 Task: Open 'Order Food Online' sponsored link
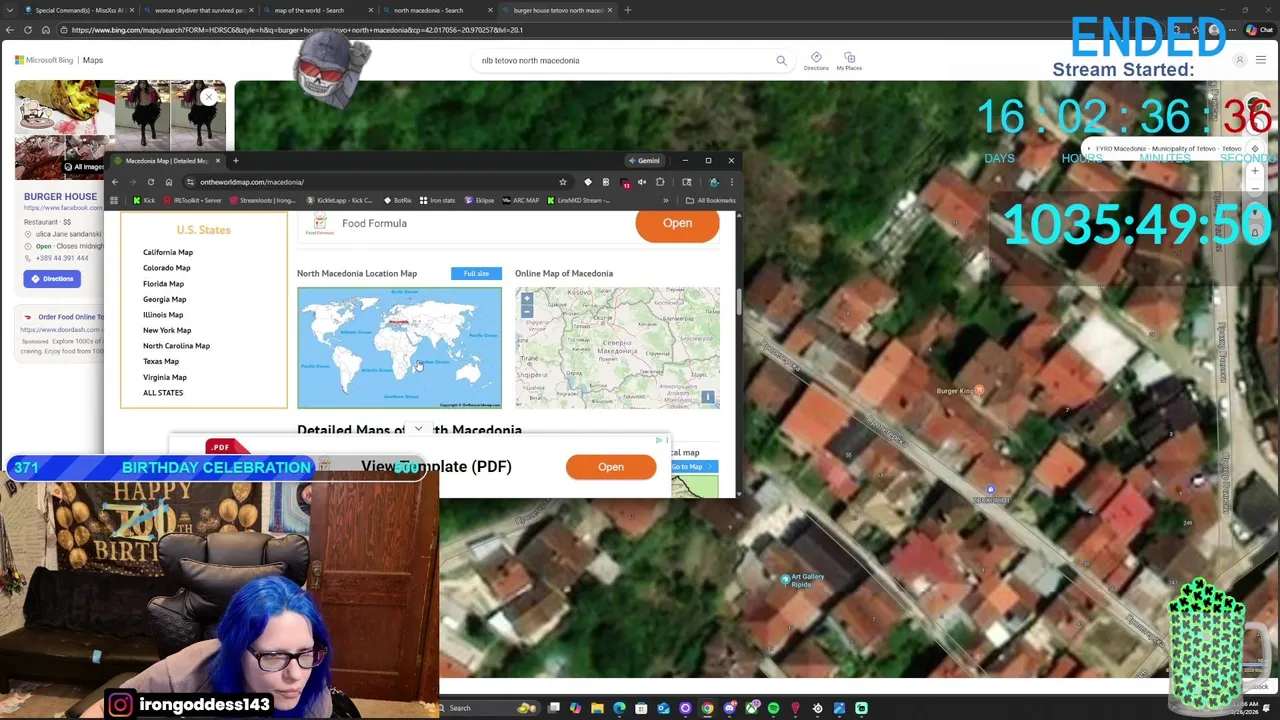point(71,317)
